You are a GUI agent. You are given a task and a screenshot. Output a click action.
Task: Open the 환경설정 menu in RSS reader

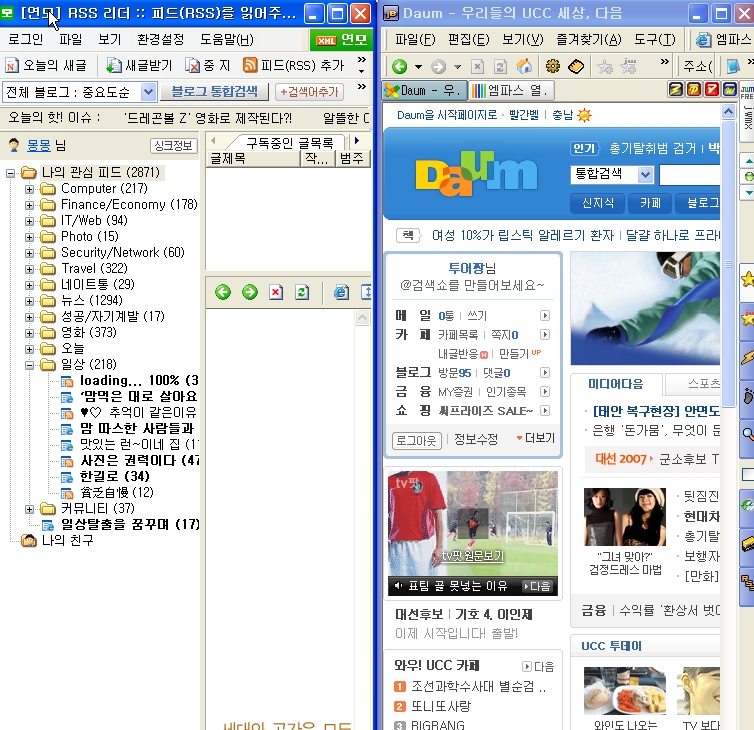click(x=161, y=39)
